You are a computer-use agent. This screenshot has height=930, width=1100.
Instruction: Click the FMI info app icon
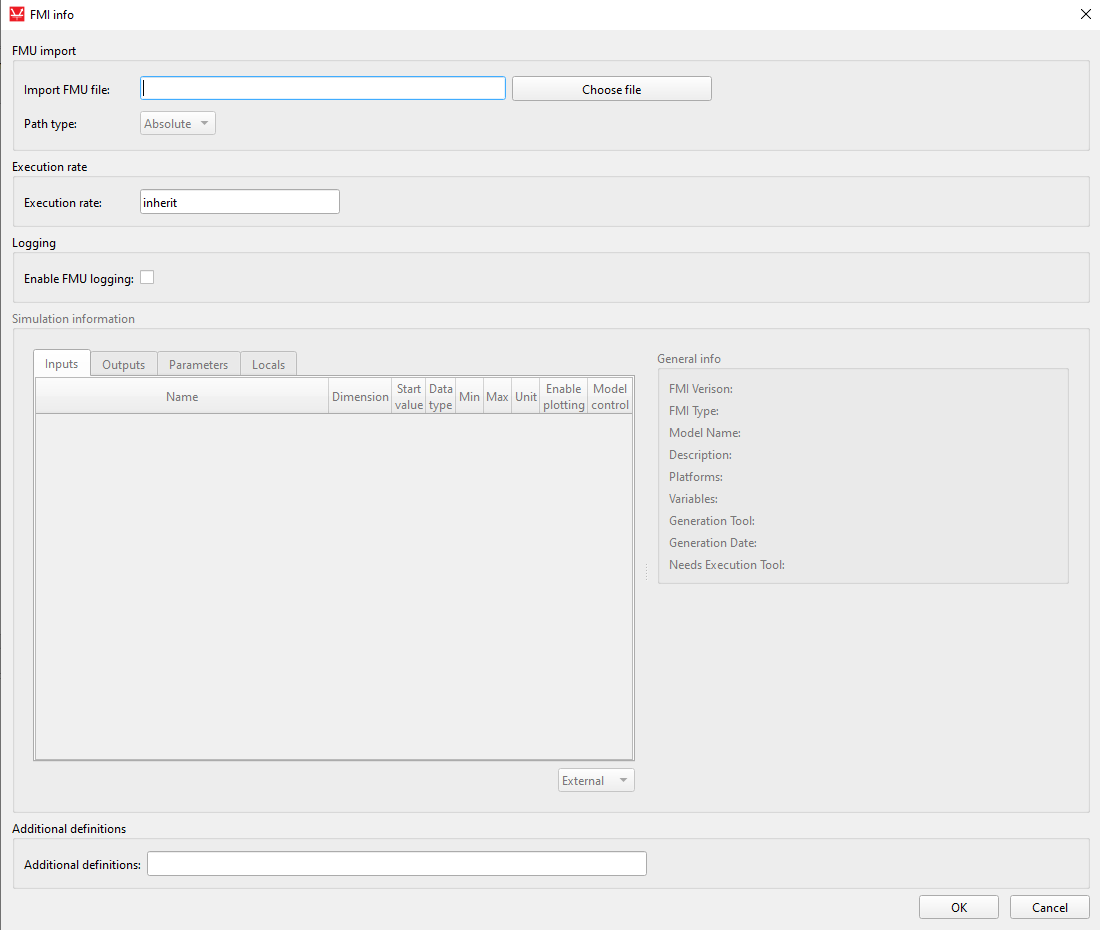coord(17,15)
